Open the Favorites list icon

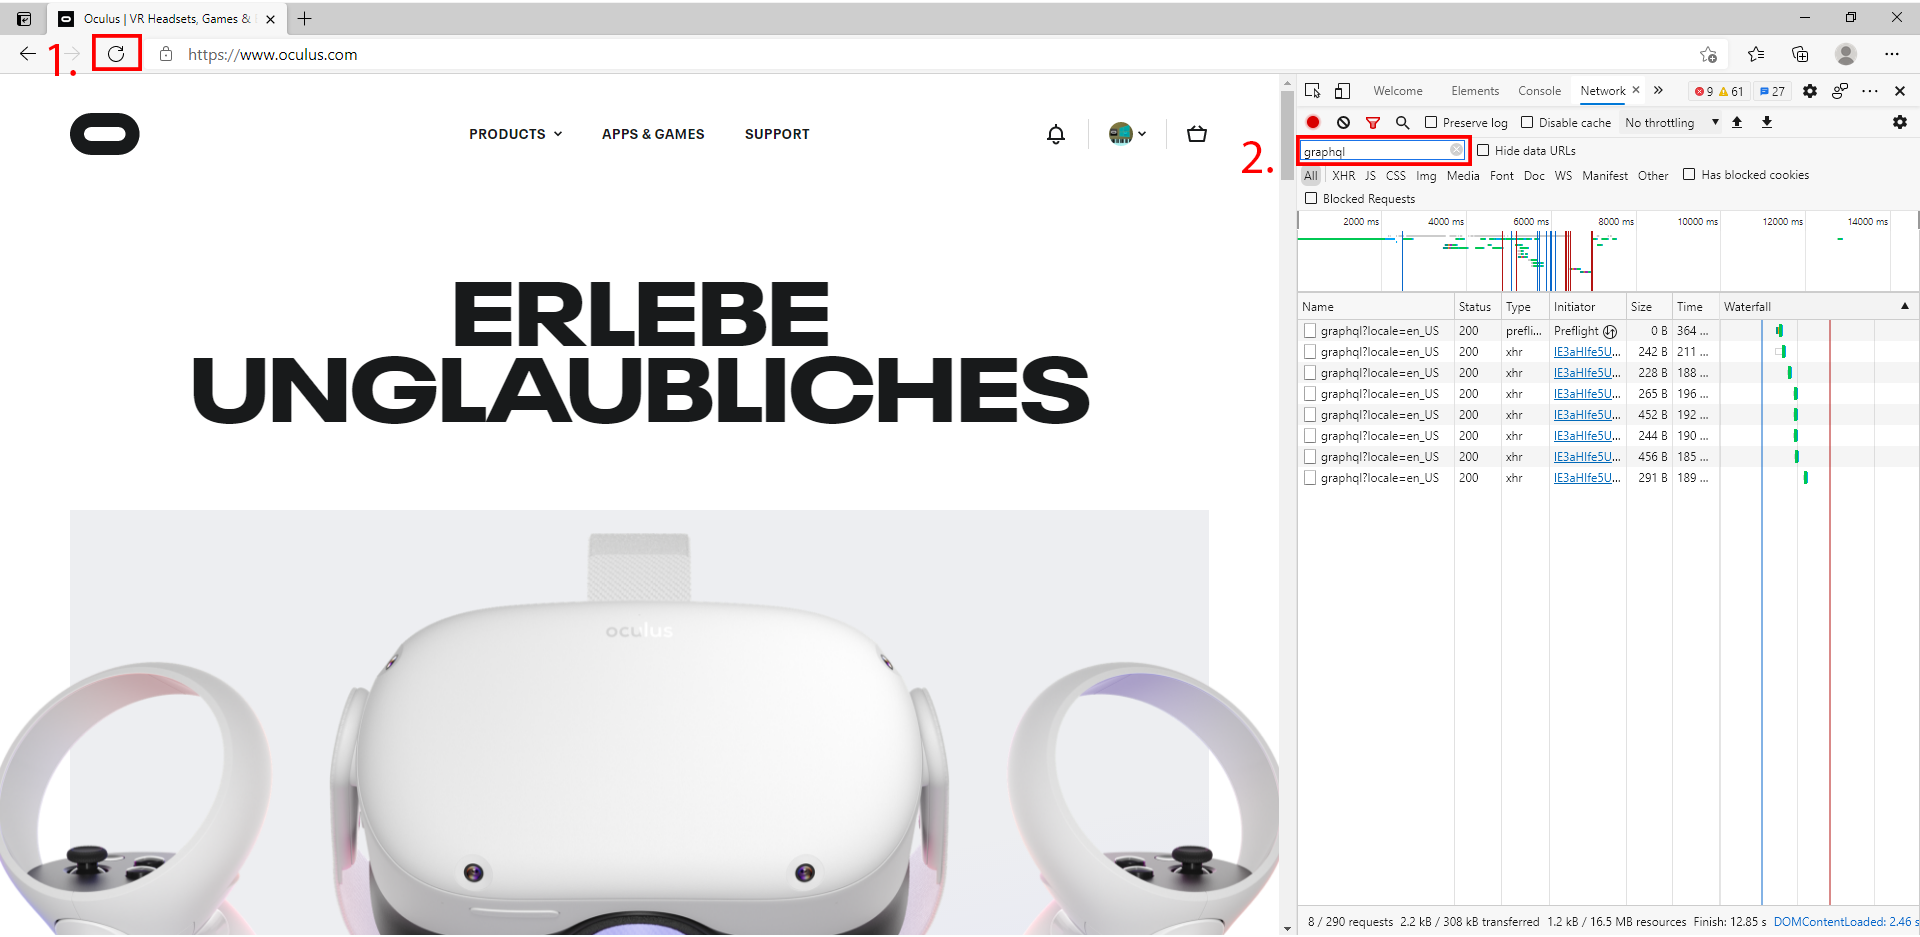[x=1756, y=54]
